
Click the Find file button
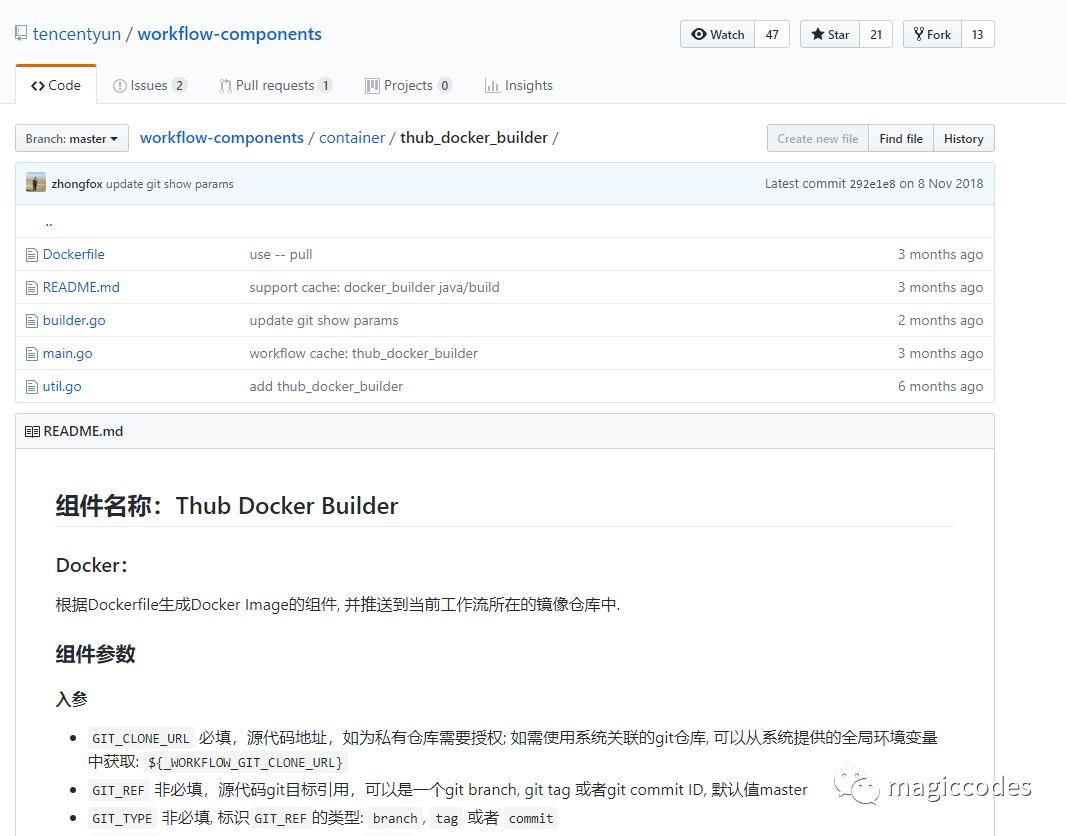(901, 139)
